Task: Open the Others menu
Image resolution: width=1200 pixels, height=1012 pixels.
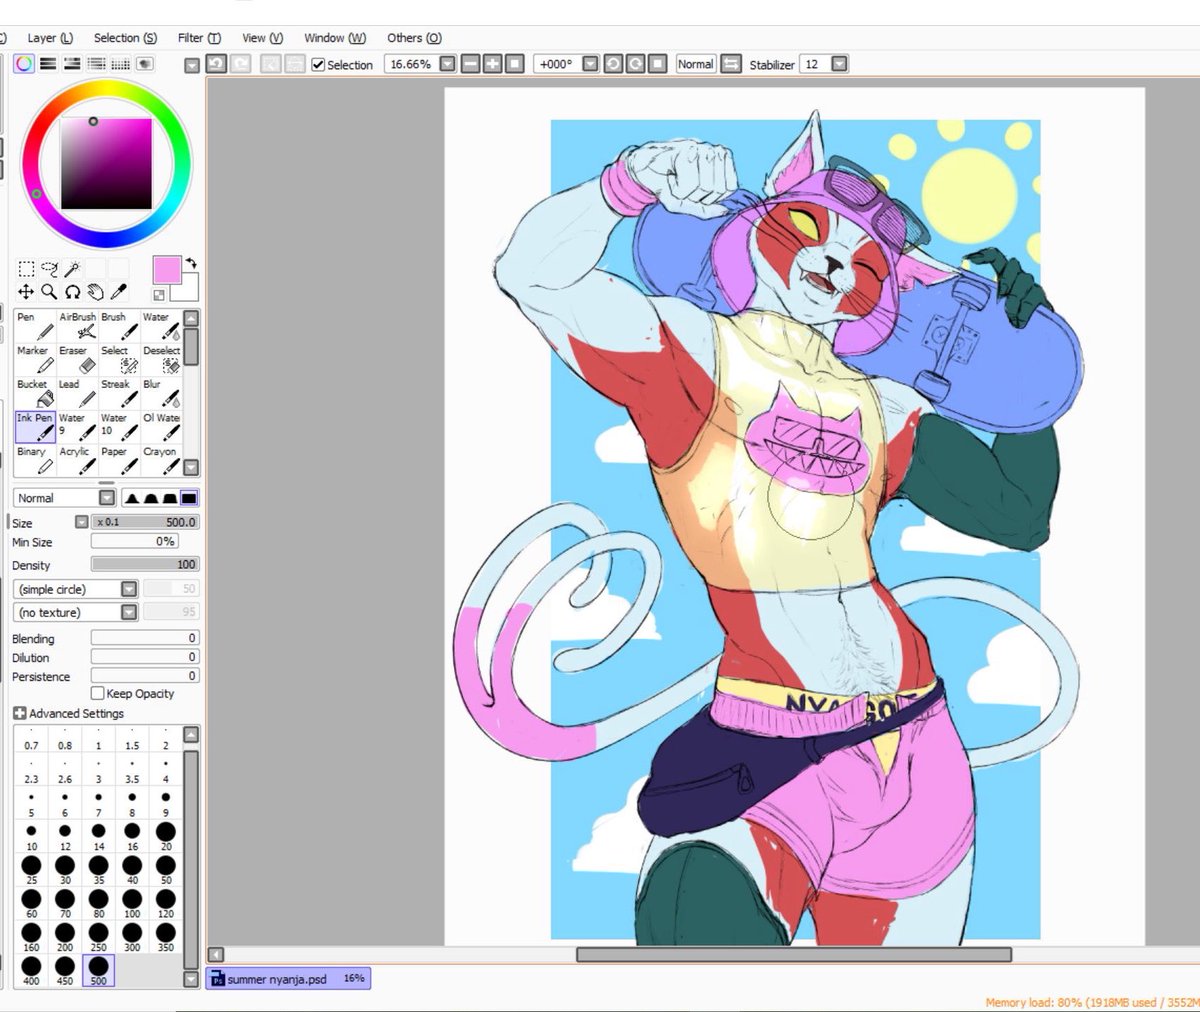Action: [414, 38]
